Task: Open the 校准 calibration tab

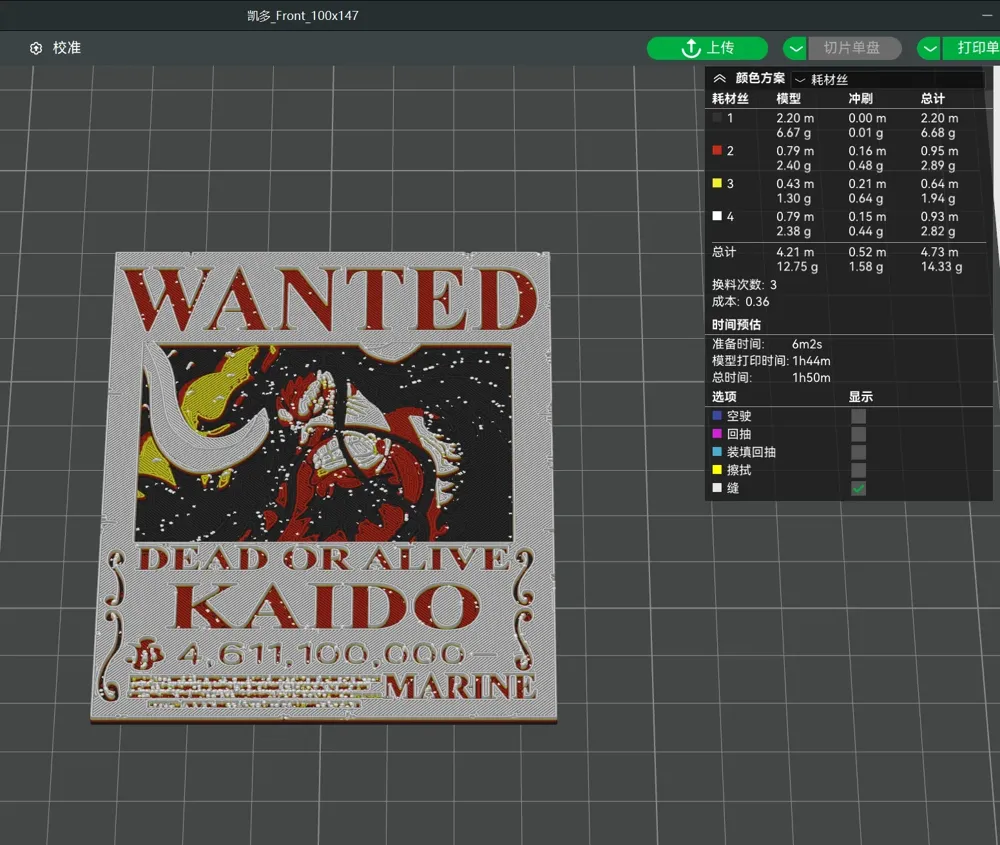Action: tap(66, 48)
